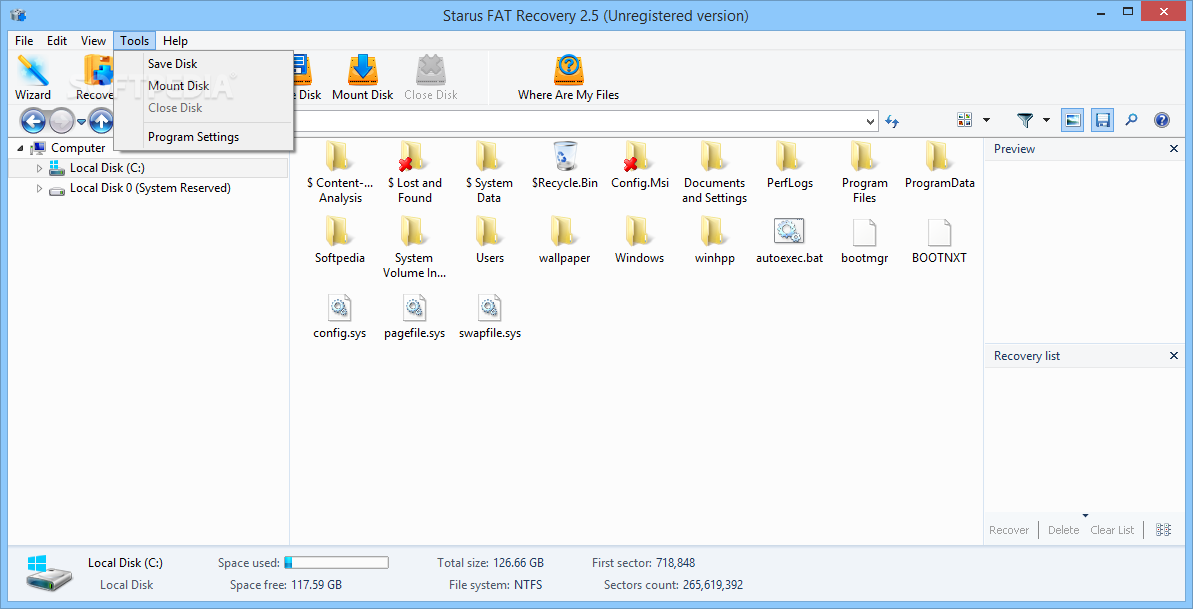
Task: Select the BOOTNXT file
Action: point(939,241)
